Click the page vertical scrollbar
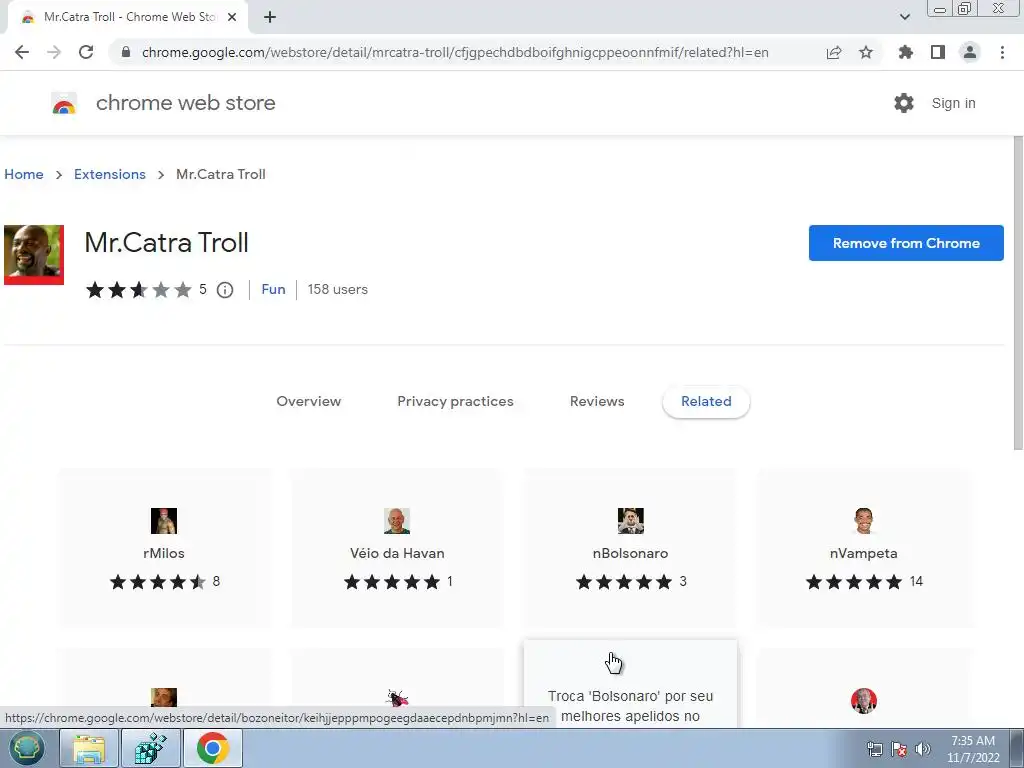 pos(1018,294)
